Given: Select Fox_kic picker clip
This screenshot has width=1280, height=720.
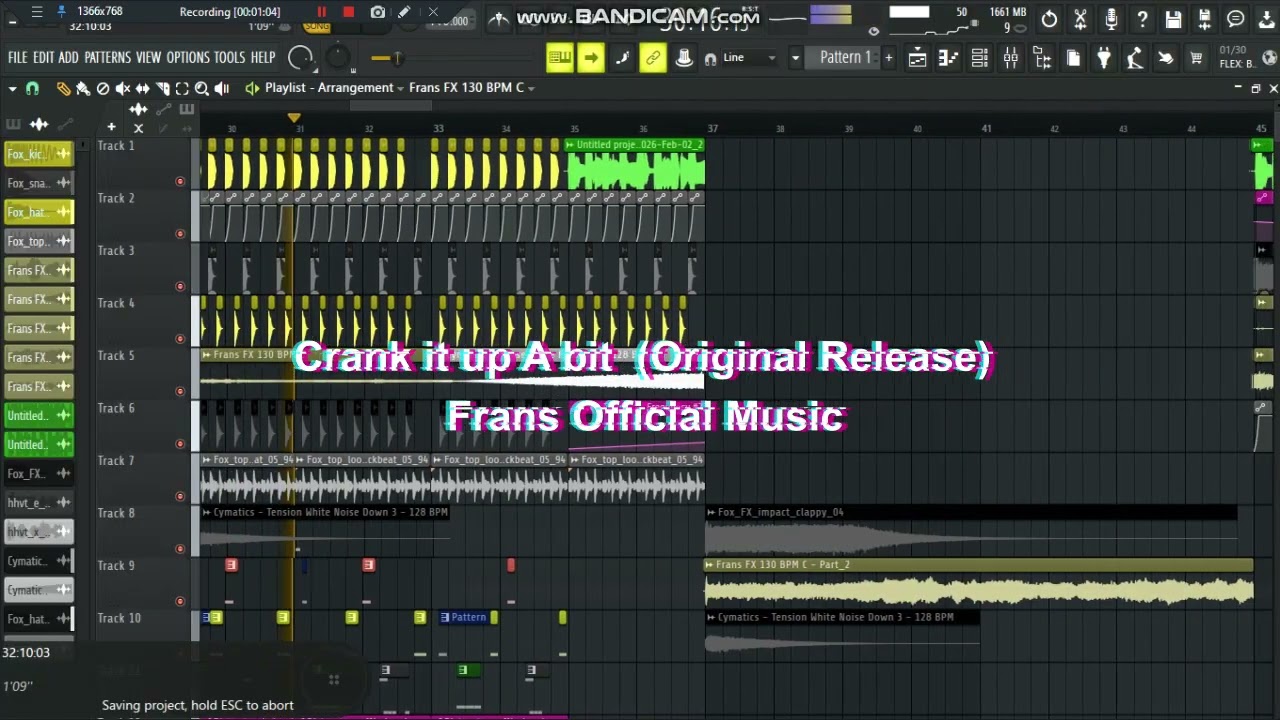Looking at the screenshot, I should point(39,154).
